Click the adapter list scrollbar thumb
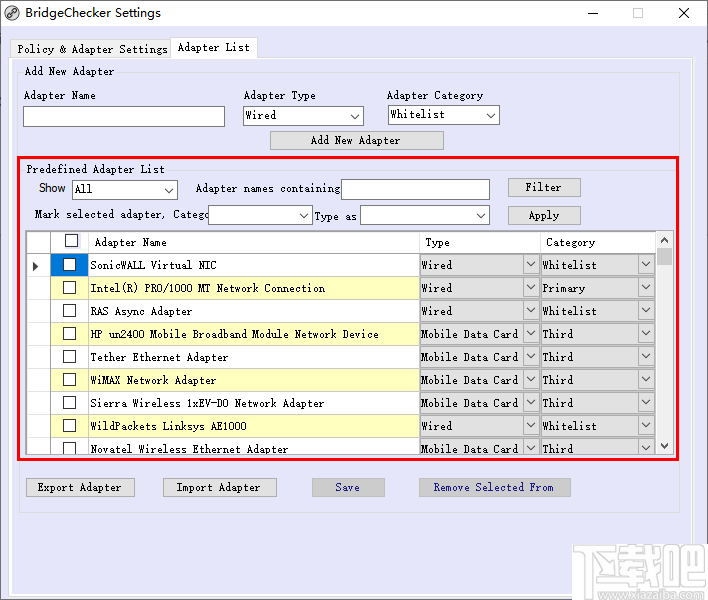708x600 pixels. pos(664,256)
